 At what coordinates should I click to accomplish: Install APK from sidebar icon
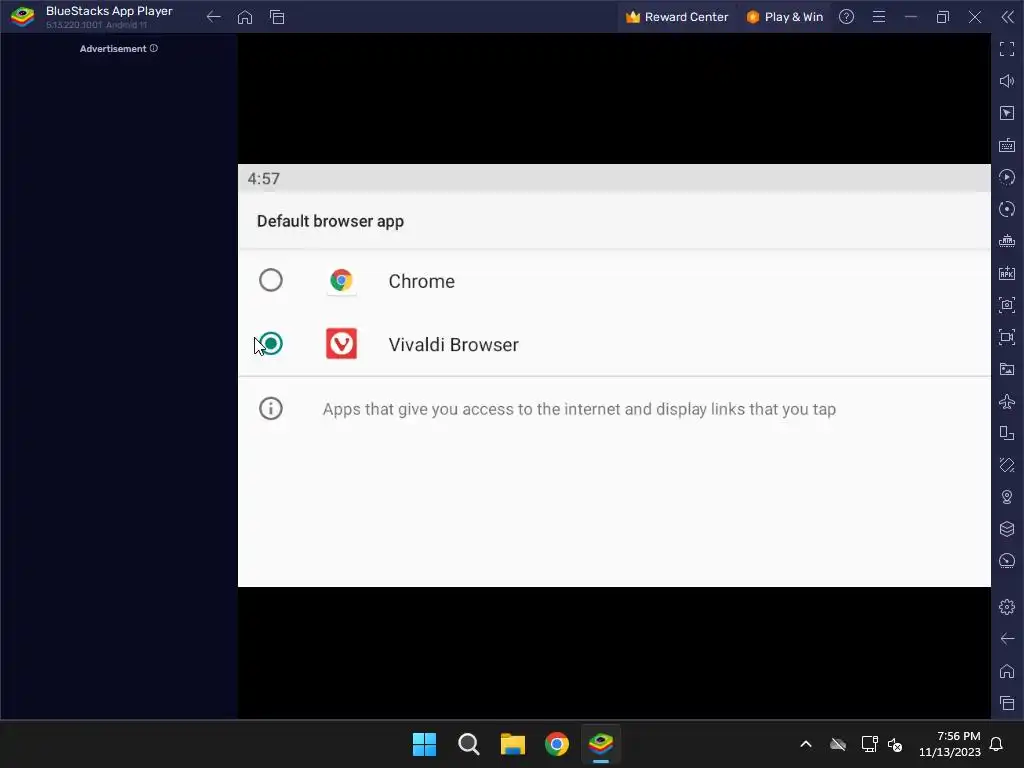click(x=1007, y=273)
